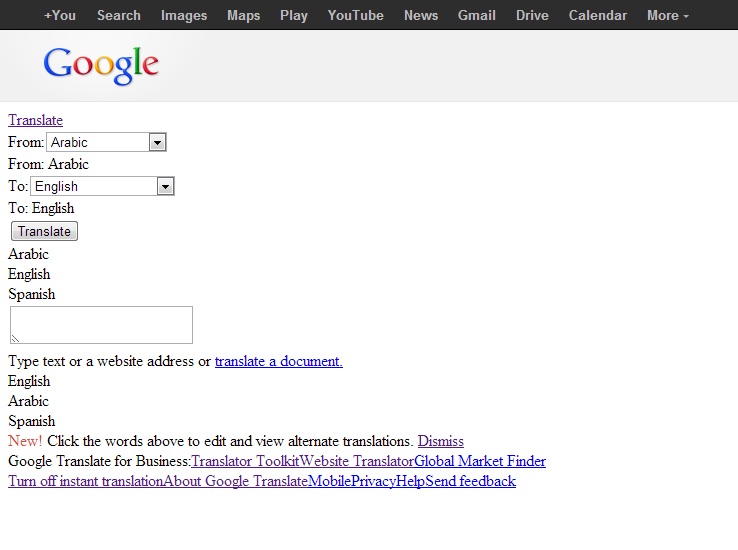Open the Website Translator link
Screen dimensions: 738x550
(357, 461)
